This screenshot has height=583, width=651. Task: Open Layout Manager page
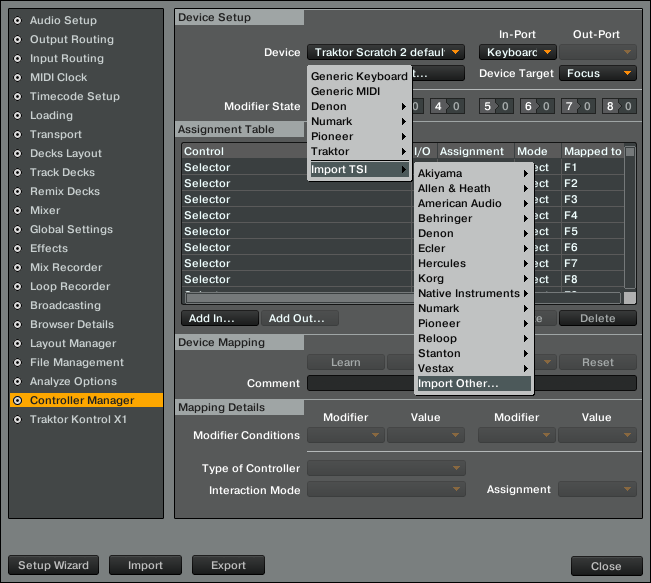pos(73,343)
